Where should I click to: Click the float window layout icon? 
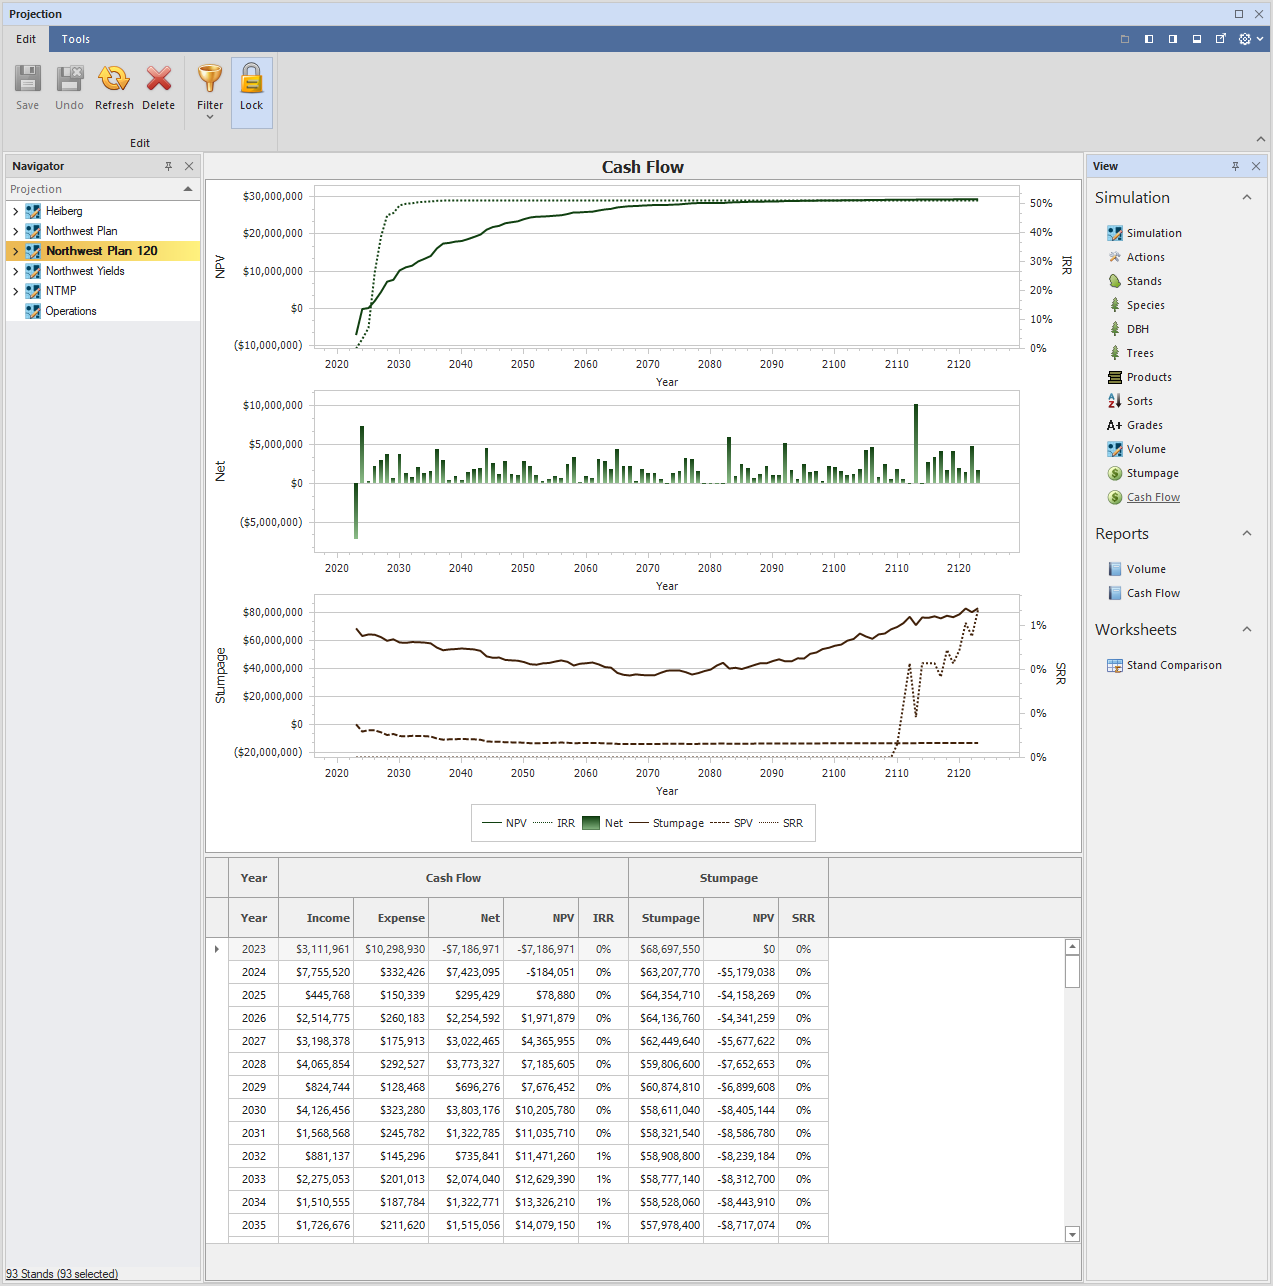1221,39
